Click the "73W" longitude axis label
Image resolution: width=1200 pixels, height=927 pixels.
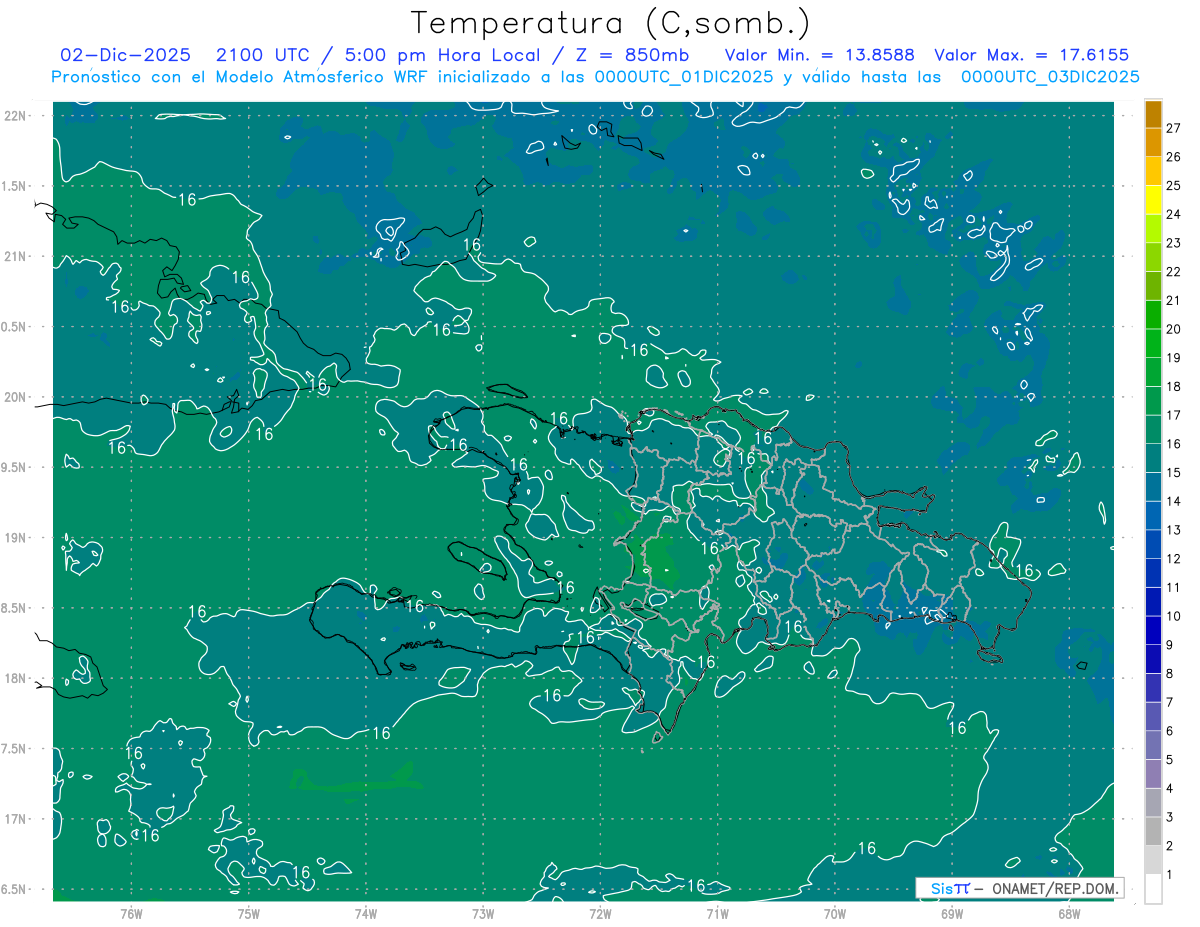click(483, 913)
